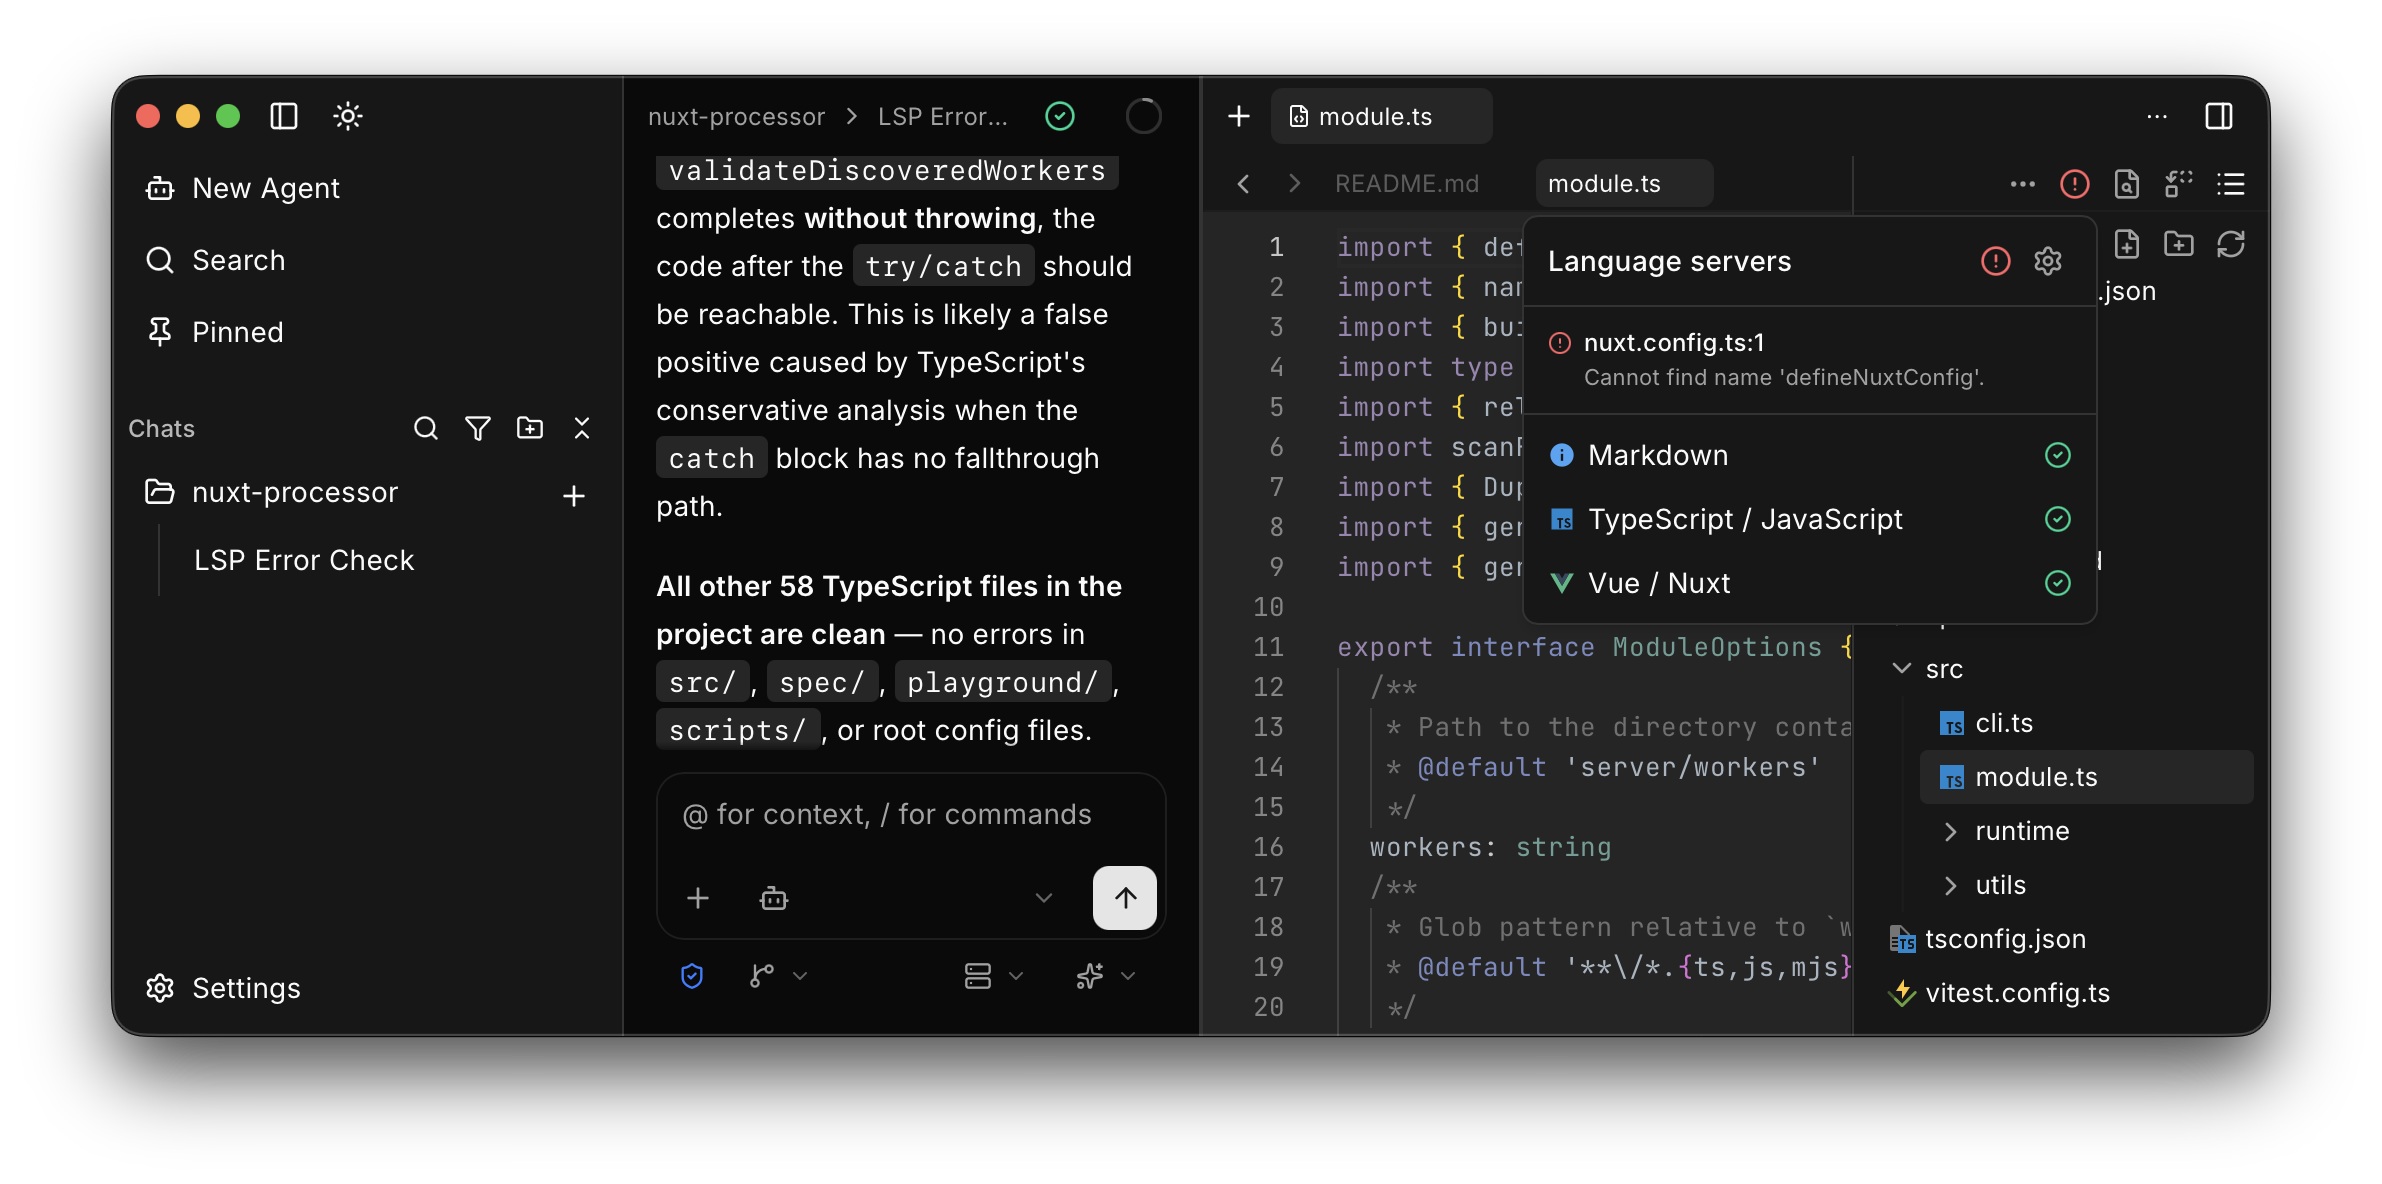
Task: Open tsconfig.json in file tree
Action: click(x=1988, y=939)
